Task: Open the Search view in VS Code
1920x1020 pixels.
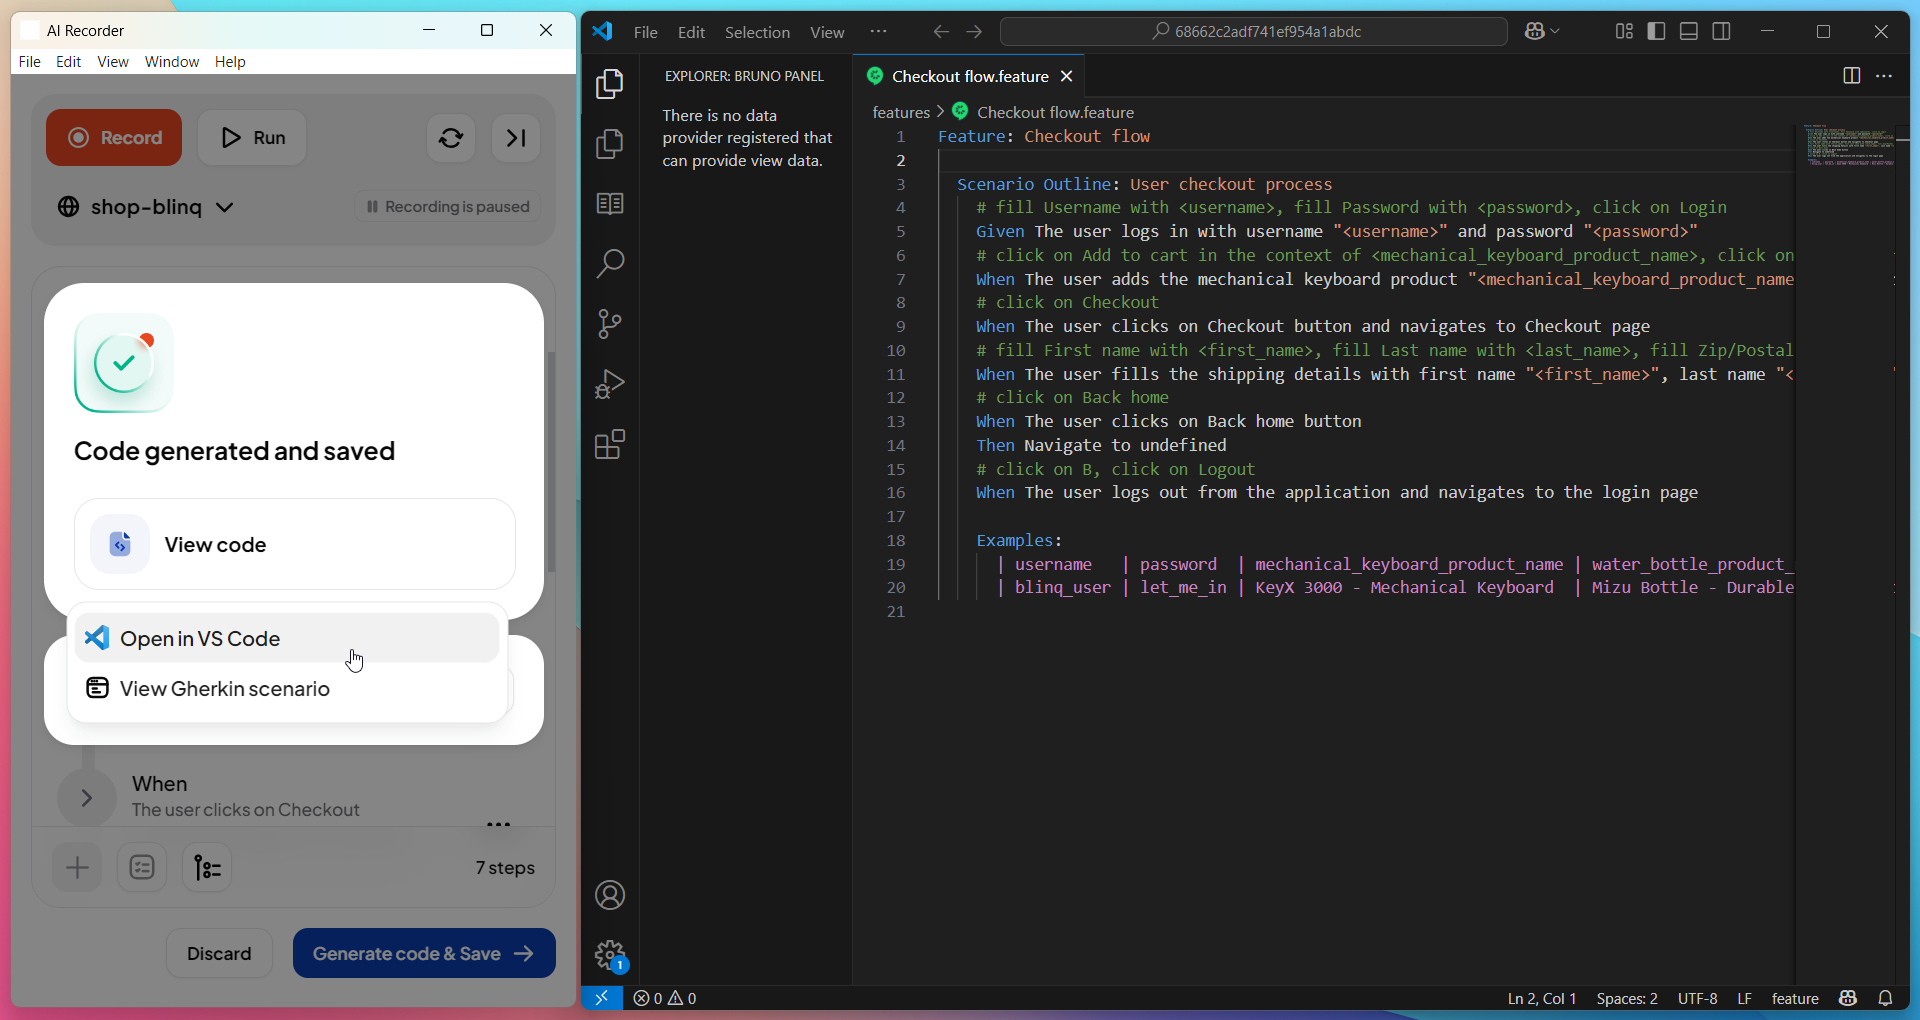Action: 609,264
